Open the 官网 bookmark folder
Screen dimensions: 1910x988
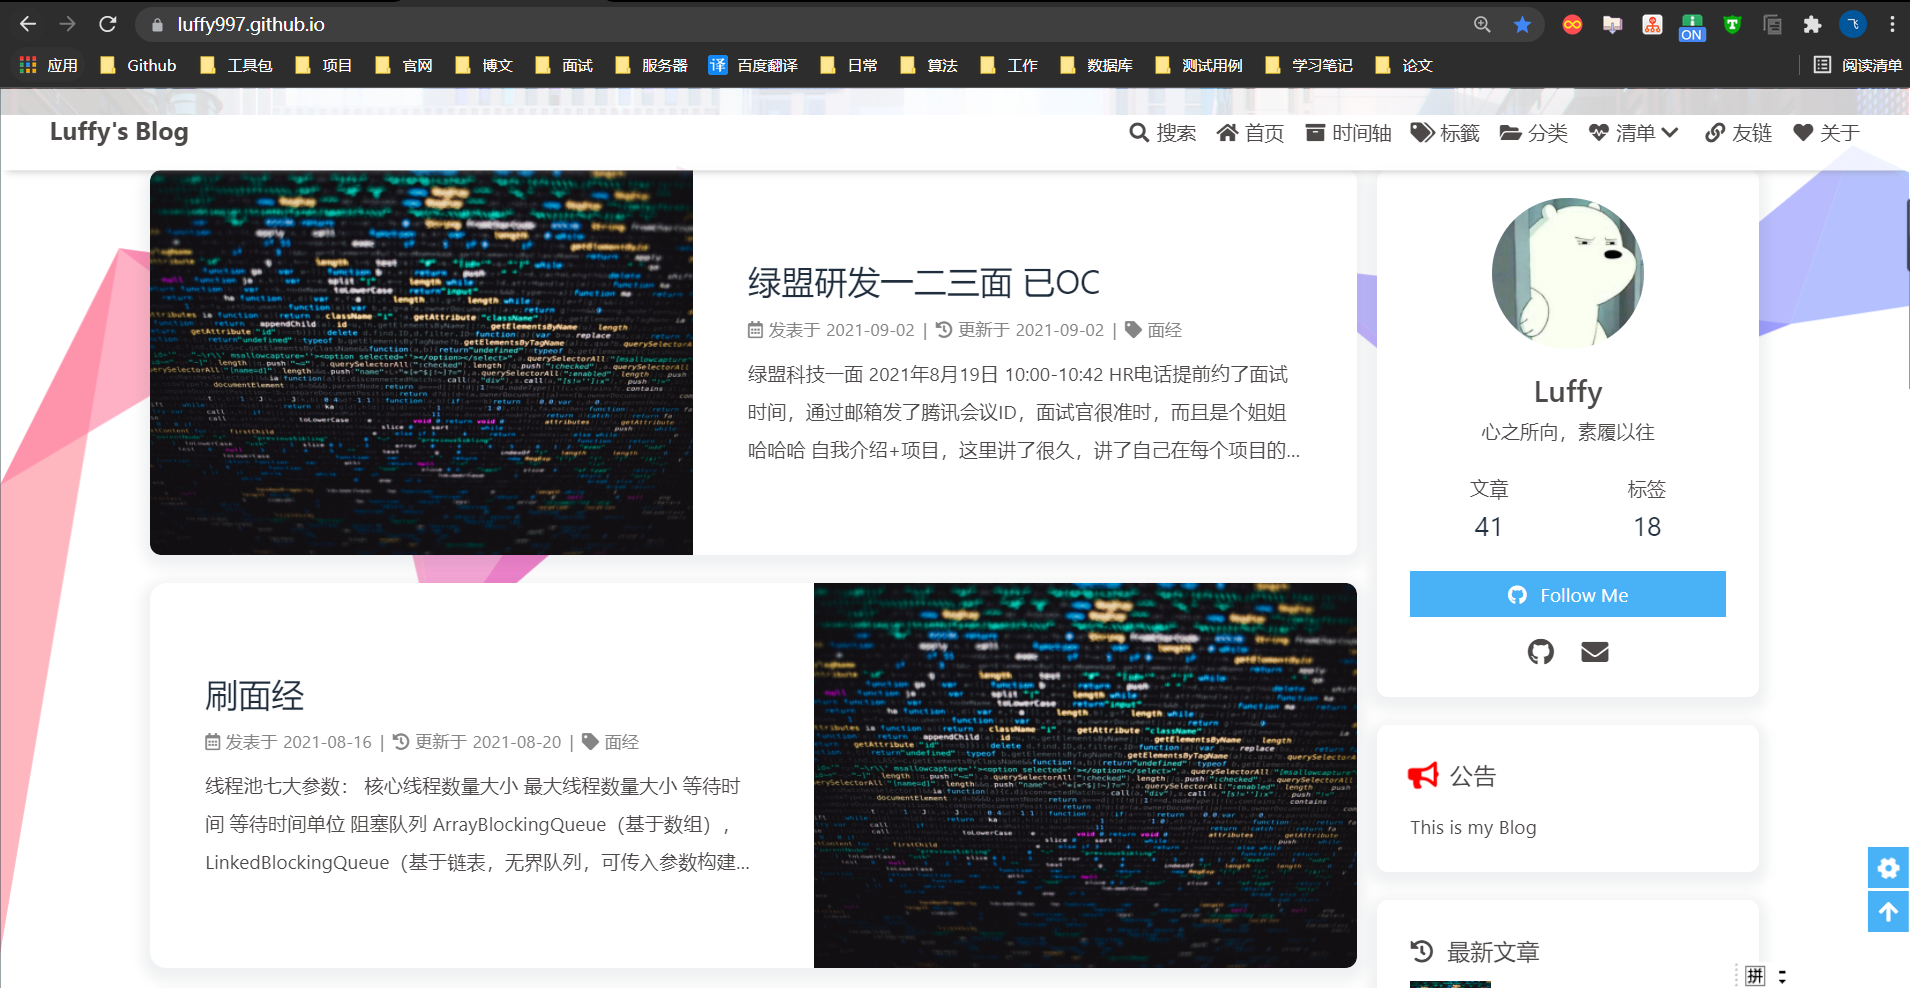[x=404, y=65]
